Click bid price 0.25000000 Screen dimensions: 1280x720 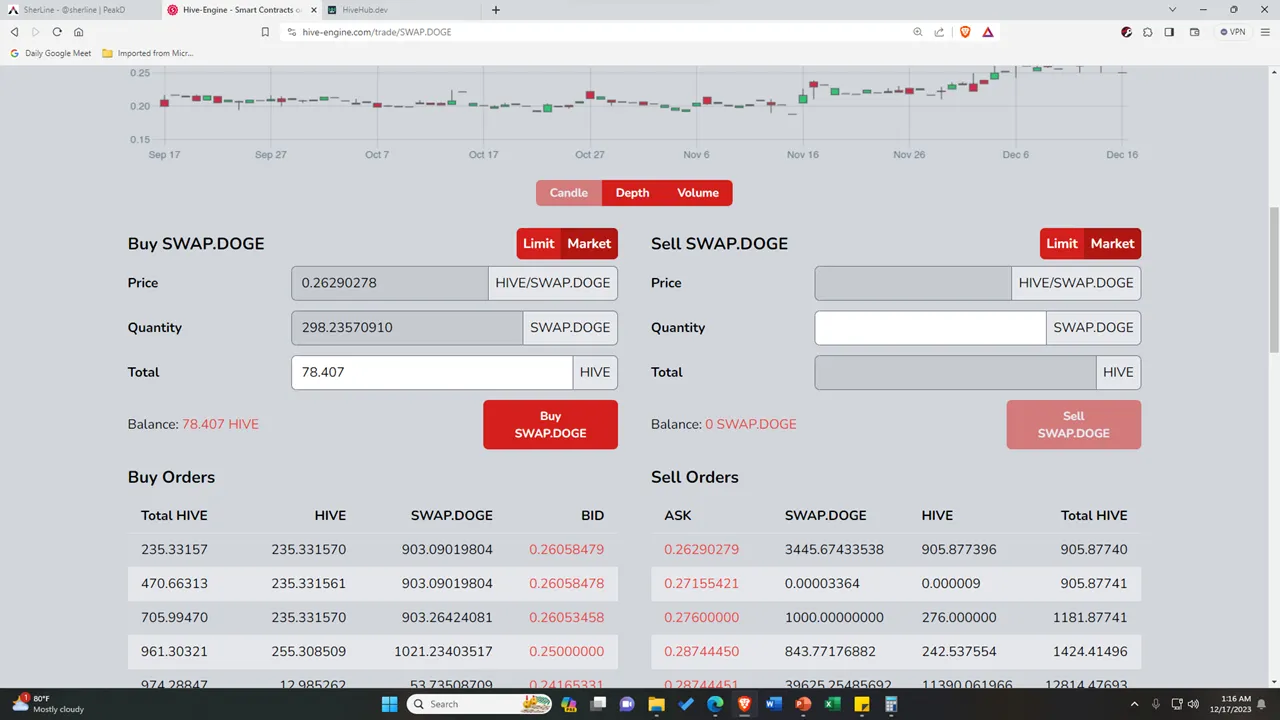[x=566, y=651]
